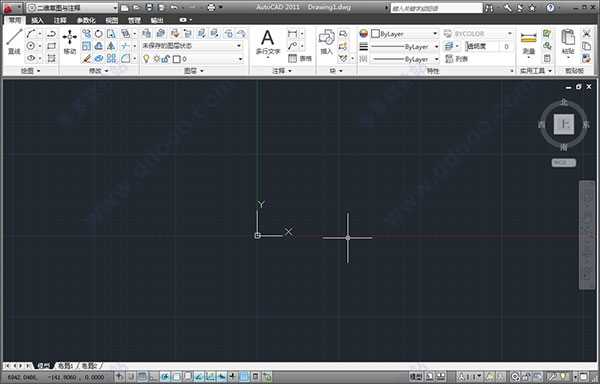Viewport: 600px width, 384px height.
Task: Expand the Modify (修改) panel
Action: (99, 71)
